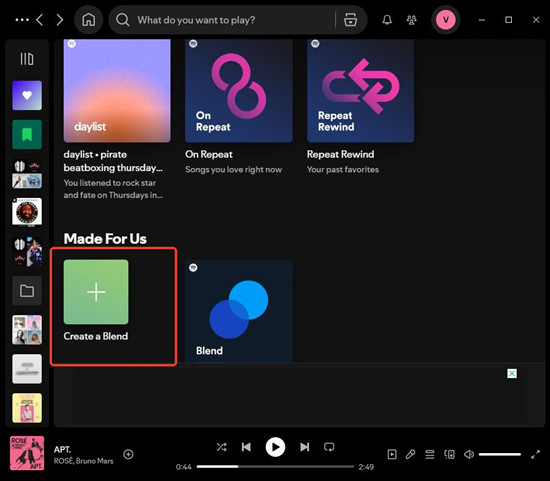Open the Repeat Rewind playlist cover
The width and height of the screenshot is (550, 481).
(360, 91)
